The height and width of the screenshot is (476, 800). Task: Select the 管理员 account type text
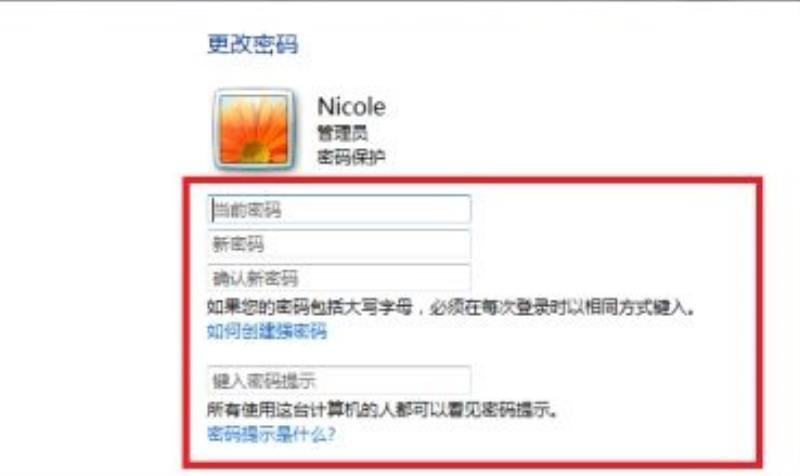tap(342, 134)
